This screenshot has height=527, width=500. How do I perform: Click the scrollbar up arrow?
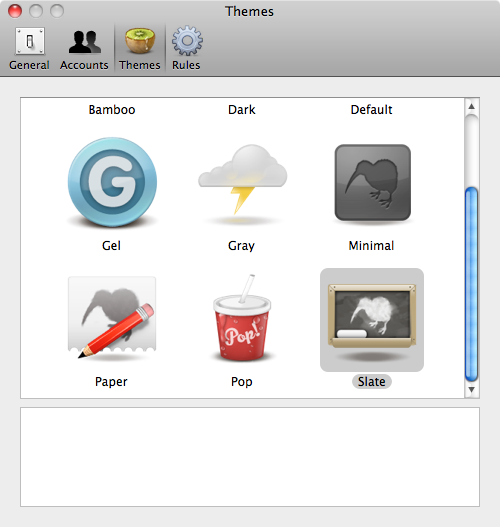click(471, 106)
